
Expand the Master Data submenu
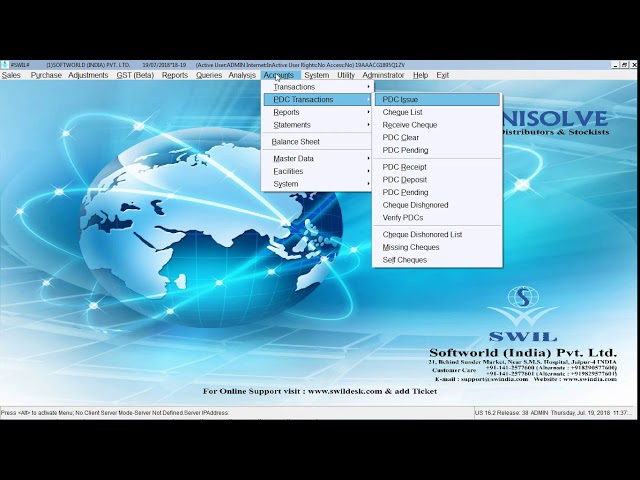(318, 158)
